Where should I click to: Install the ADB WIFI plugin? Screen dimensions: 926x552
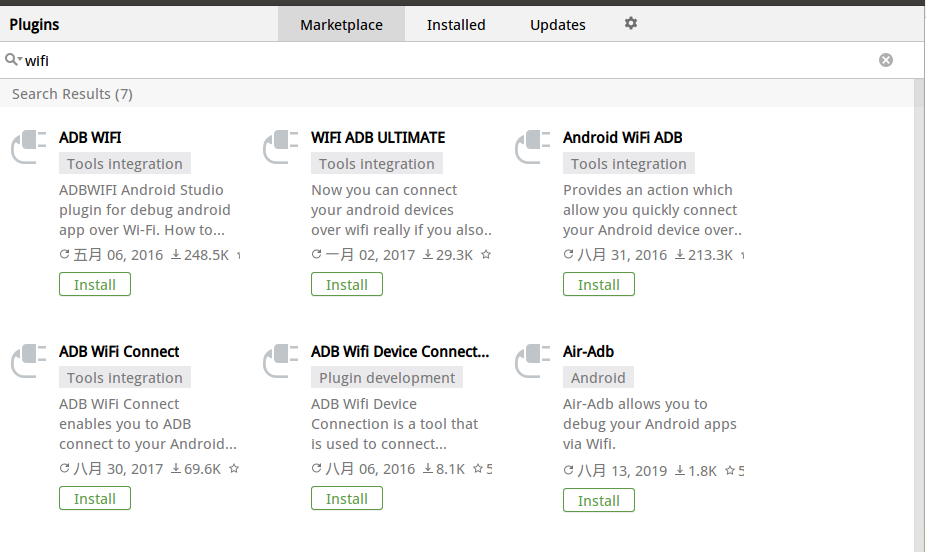point(95,285)
